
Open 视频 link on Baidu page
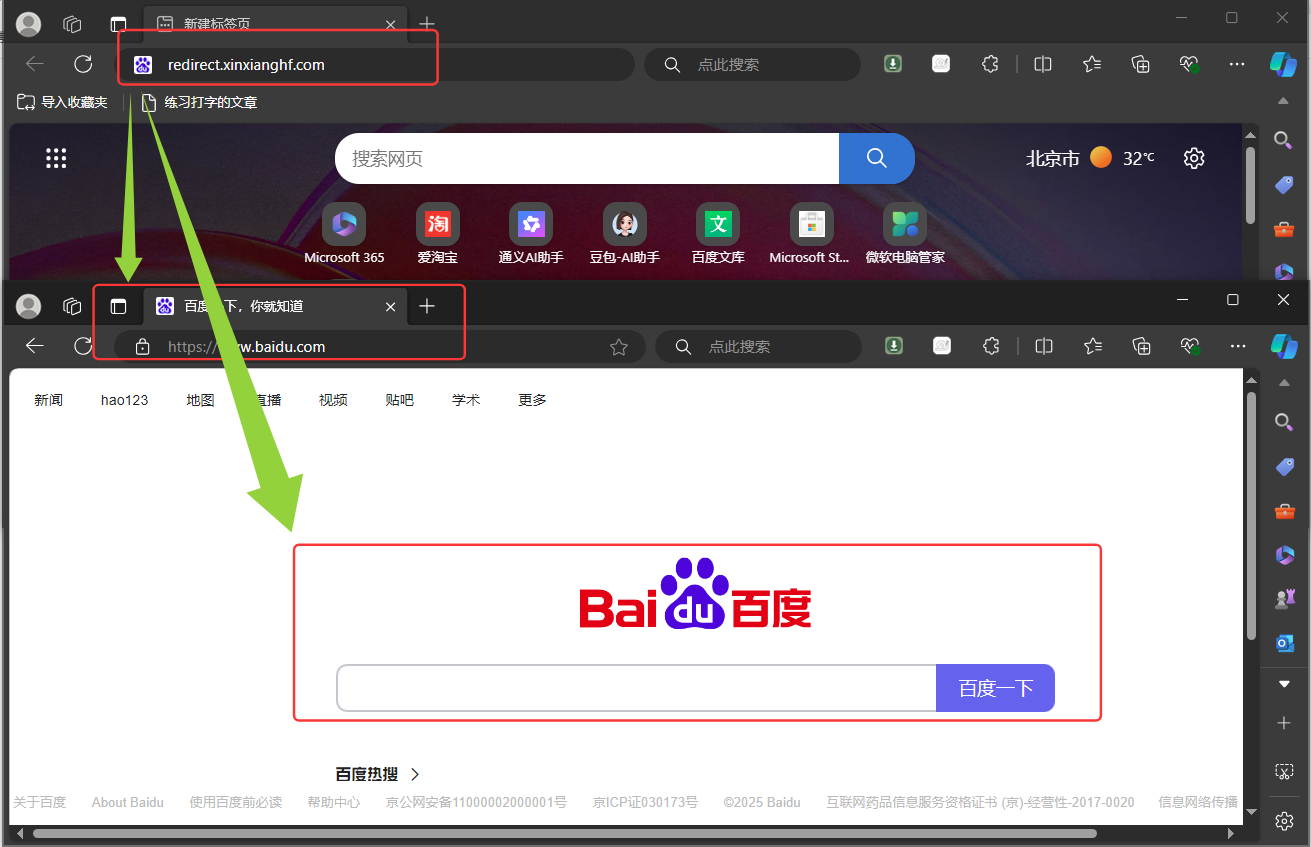(x=333, y=400)
